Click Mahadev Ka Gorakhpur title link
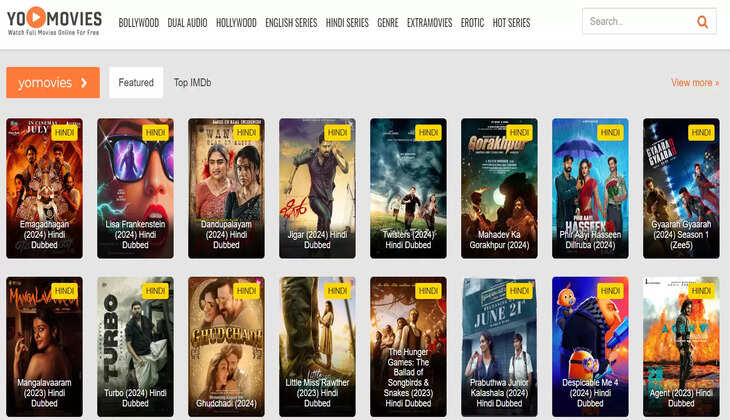730x420 pixels. coord(499,238)
